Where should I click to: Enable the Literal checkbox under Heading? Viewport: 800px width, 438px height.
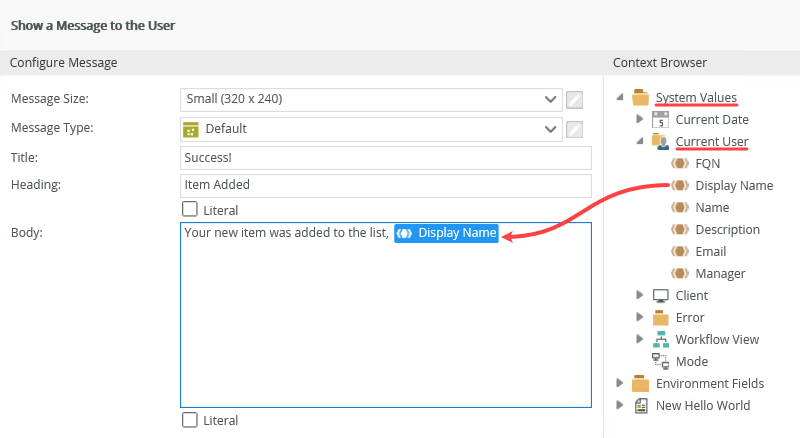pos(190,209)
